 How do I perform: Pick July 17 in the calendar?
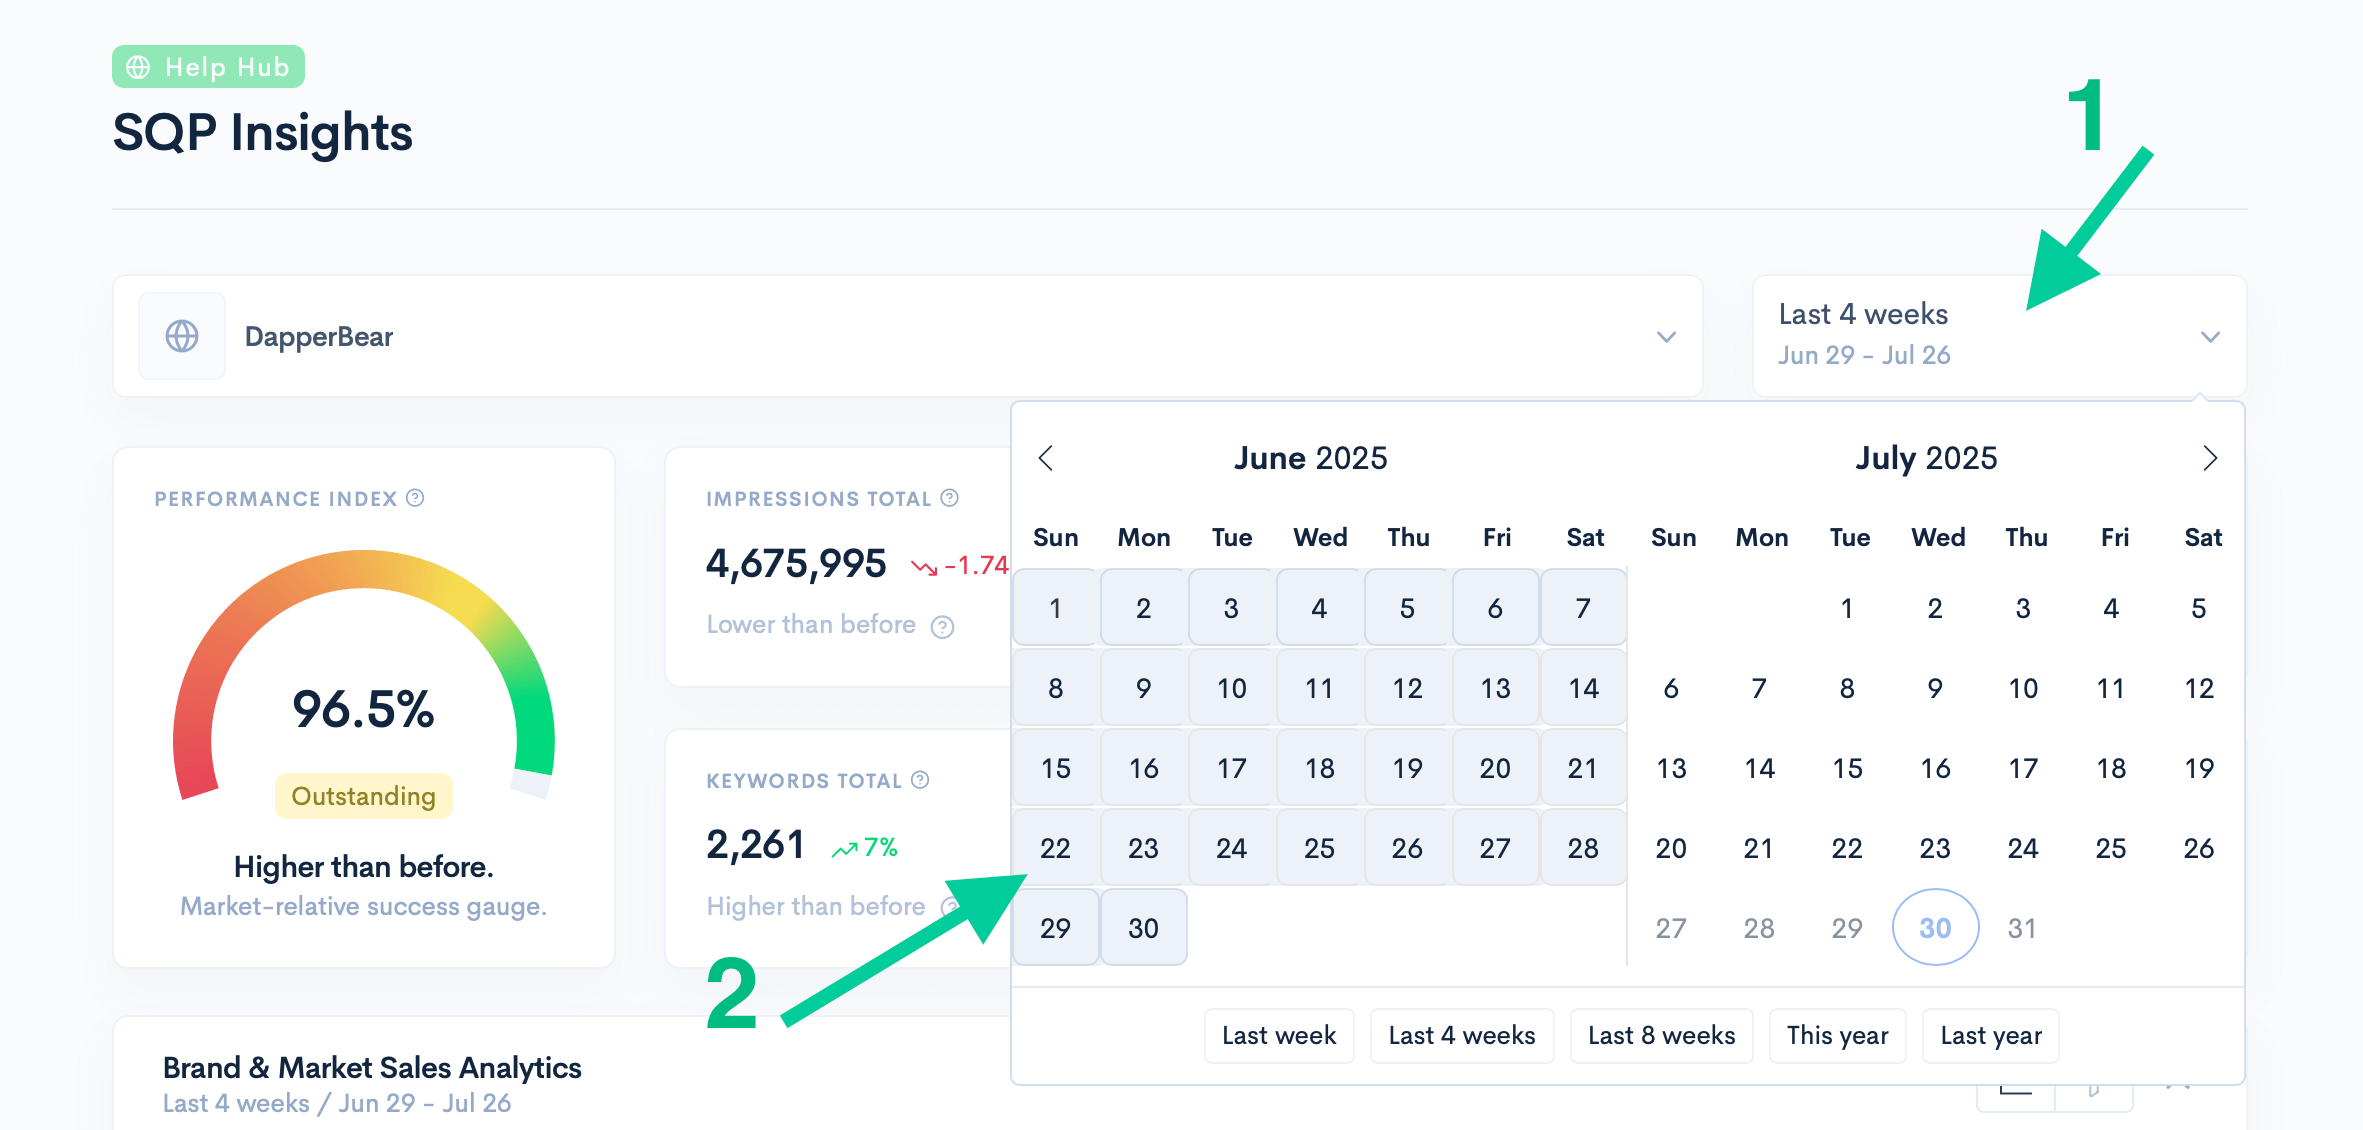2024,768
